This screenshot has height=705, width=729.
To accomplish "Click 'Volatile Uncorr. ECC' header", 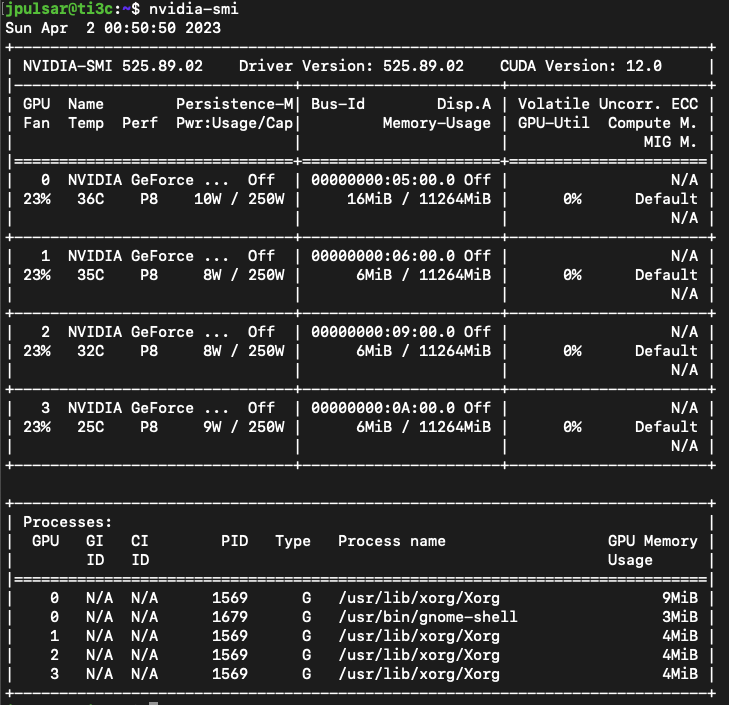I will (x=608, y=104).
